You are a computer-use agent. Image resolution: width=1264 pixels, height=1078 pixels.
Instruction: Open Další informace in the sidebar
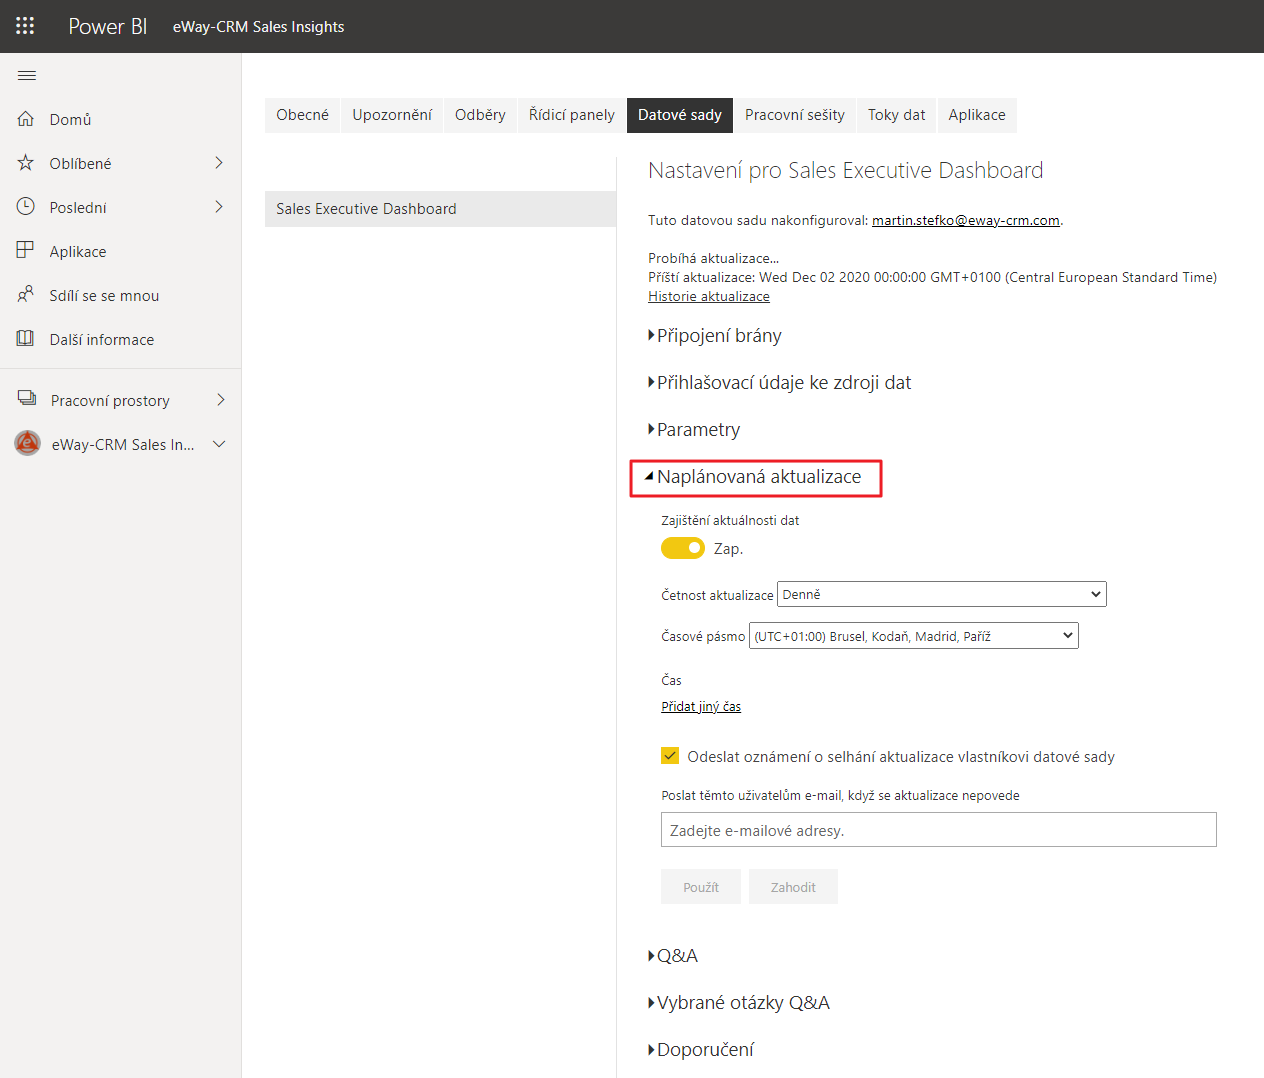(x=120, y=339)
